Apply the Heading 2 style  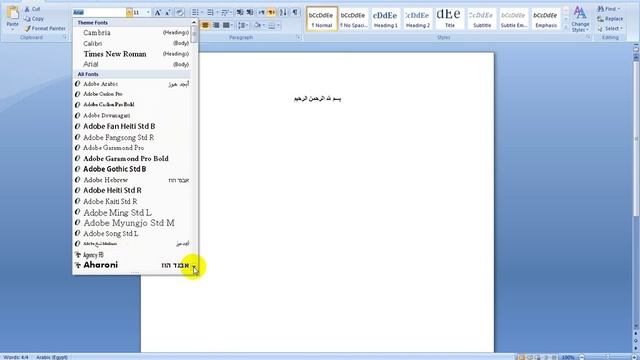[418, 19]
